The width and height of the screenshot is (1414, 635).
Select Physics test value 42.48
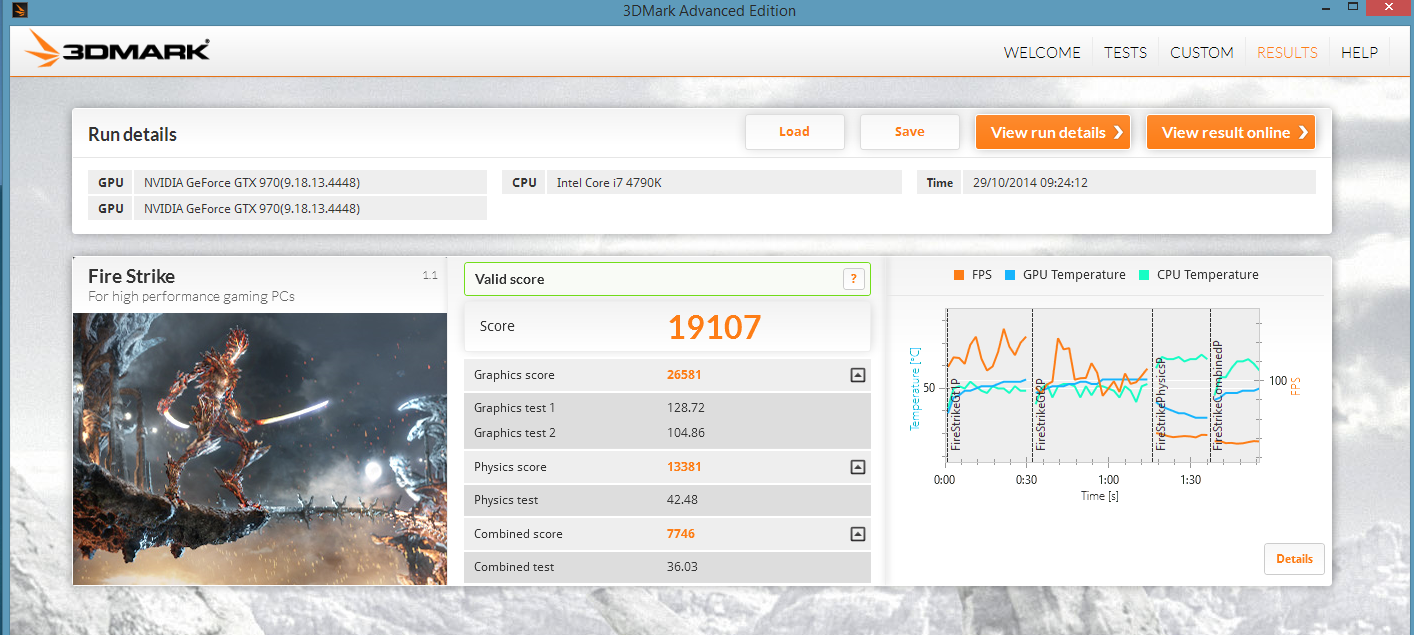pos(682,500)
